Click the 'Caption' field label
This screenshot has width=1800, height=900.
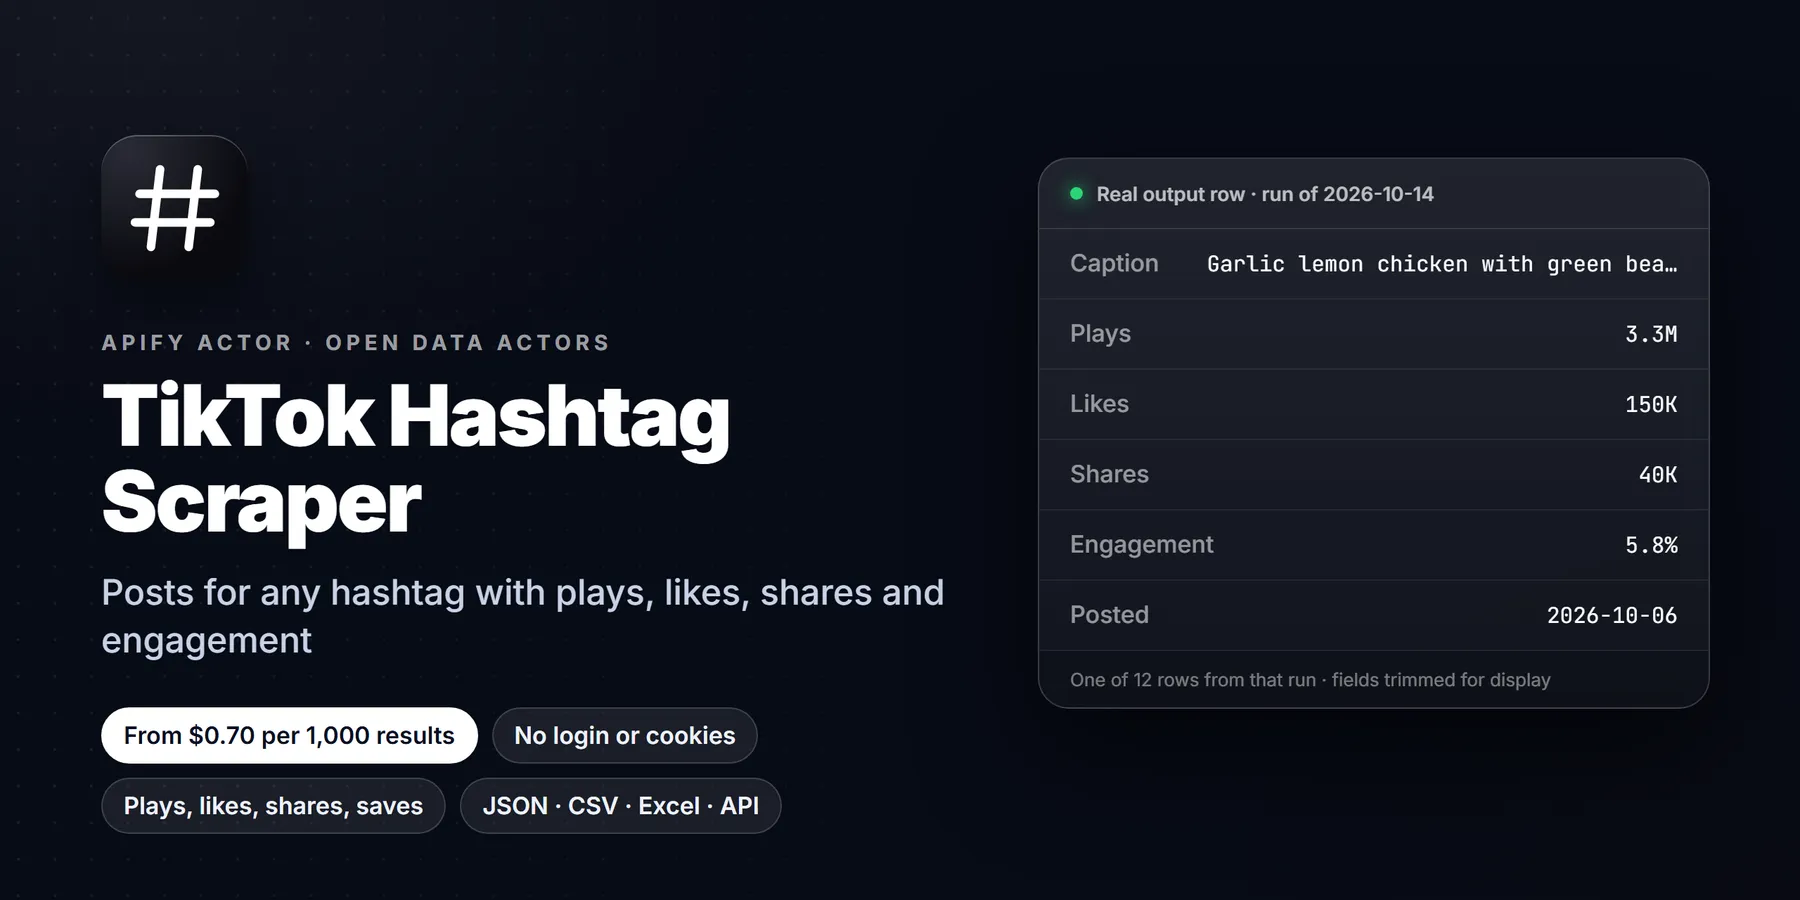pyautogui.click(x=1114, y=263)
